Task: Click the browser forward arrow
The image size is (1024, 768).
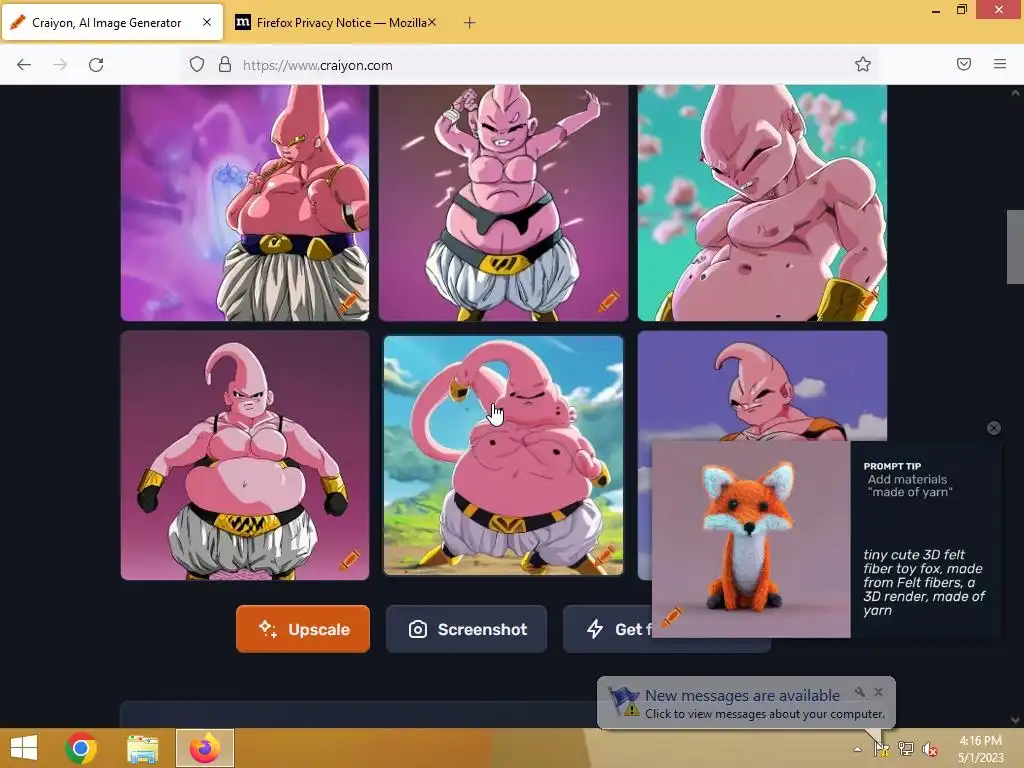Action: coord(60,65)
